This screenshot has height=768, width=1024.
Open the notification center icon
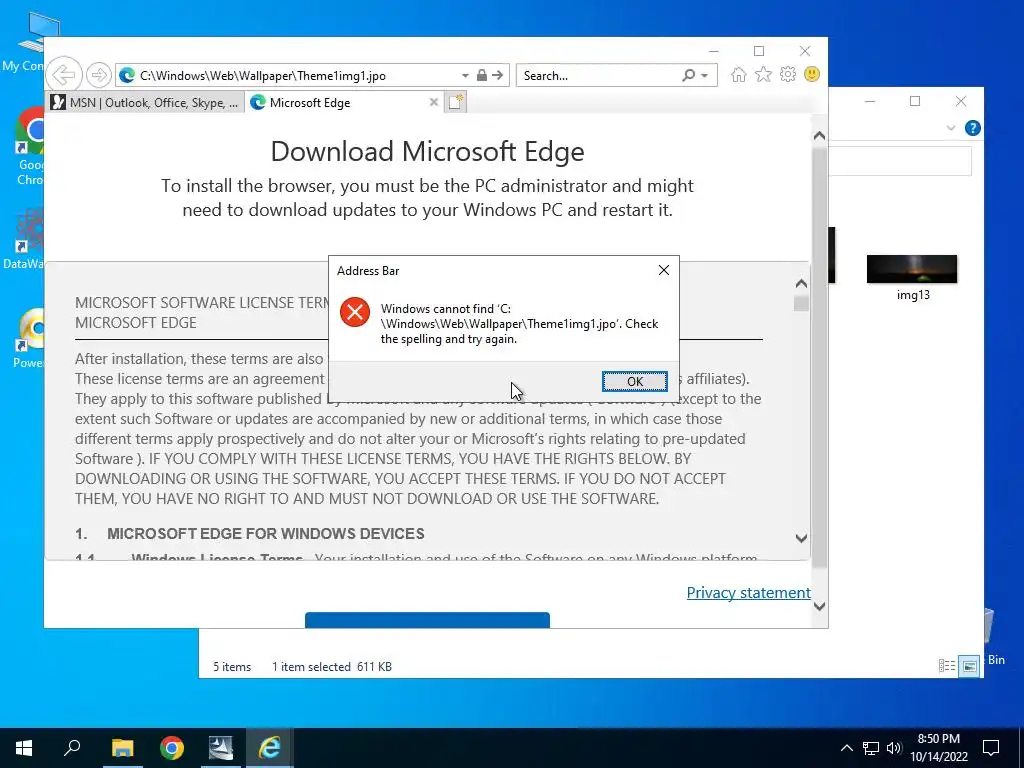(x=991, y=748)
